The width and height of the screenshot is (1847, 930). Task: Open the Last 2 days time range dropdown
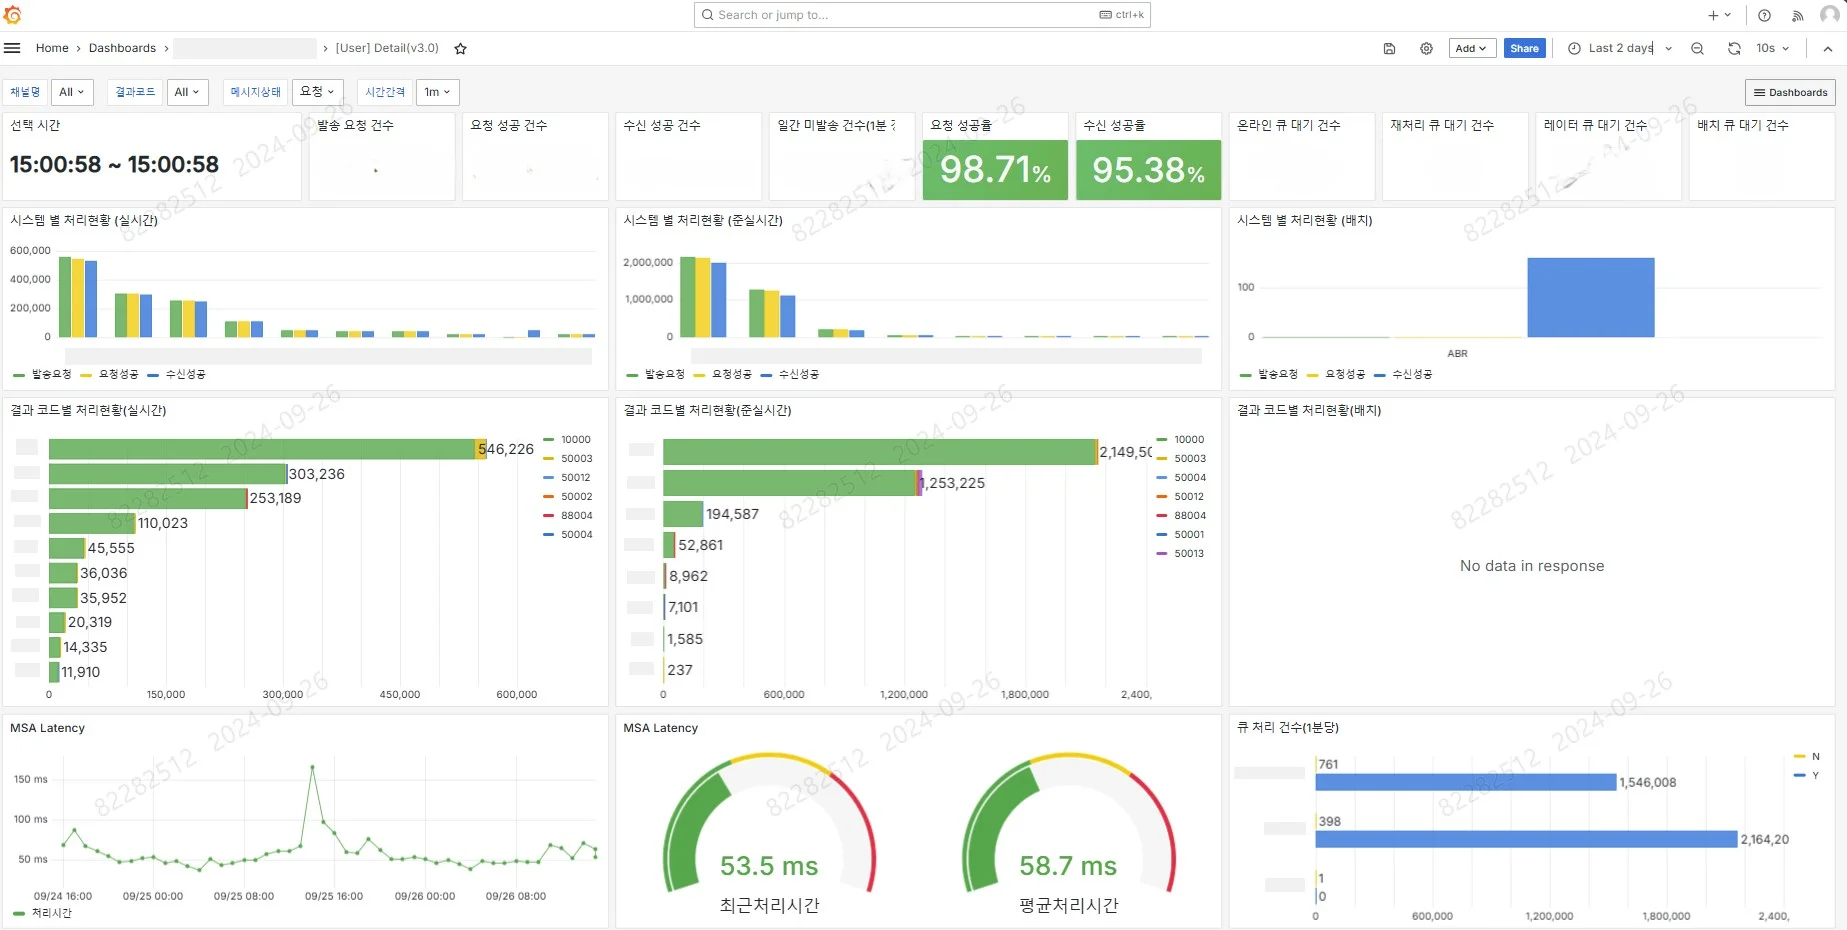pos(1618,48)
